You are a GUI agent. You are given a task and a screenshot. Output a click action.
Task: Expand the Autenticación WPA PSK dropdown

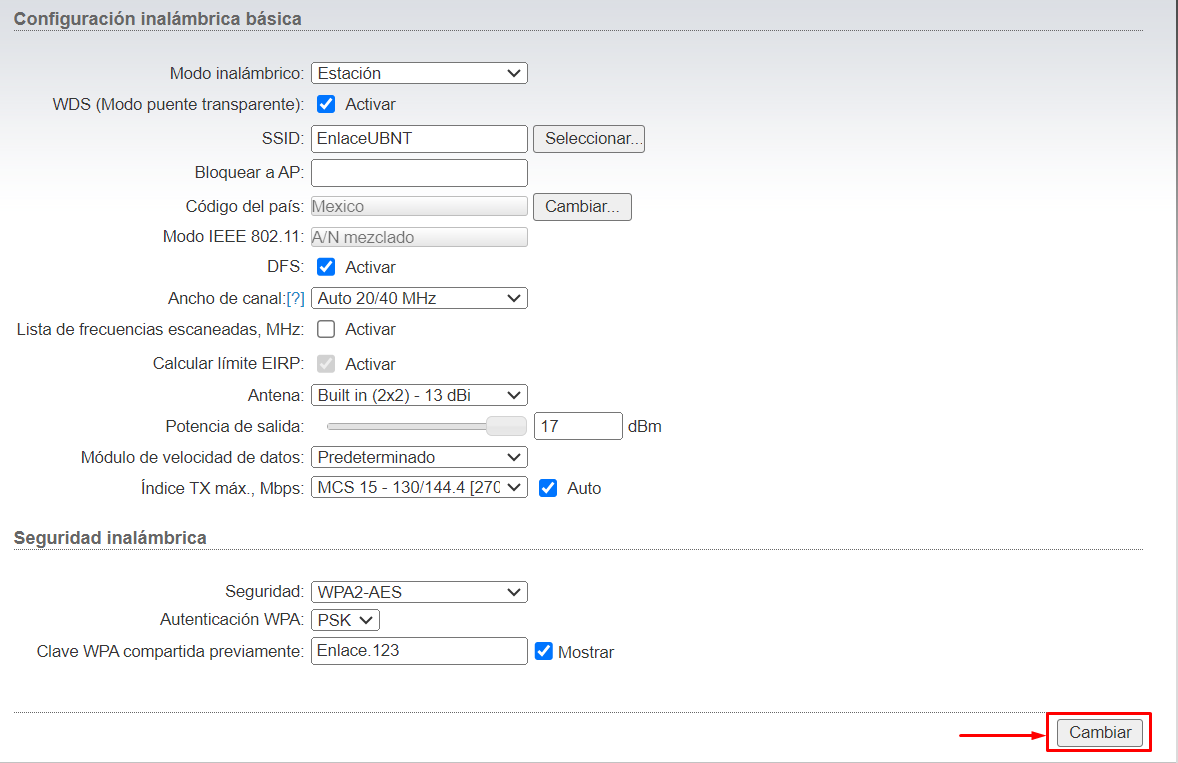(x=346, y=620)
